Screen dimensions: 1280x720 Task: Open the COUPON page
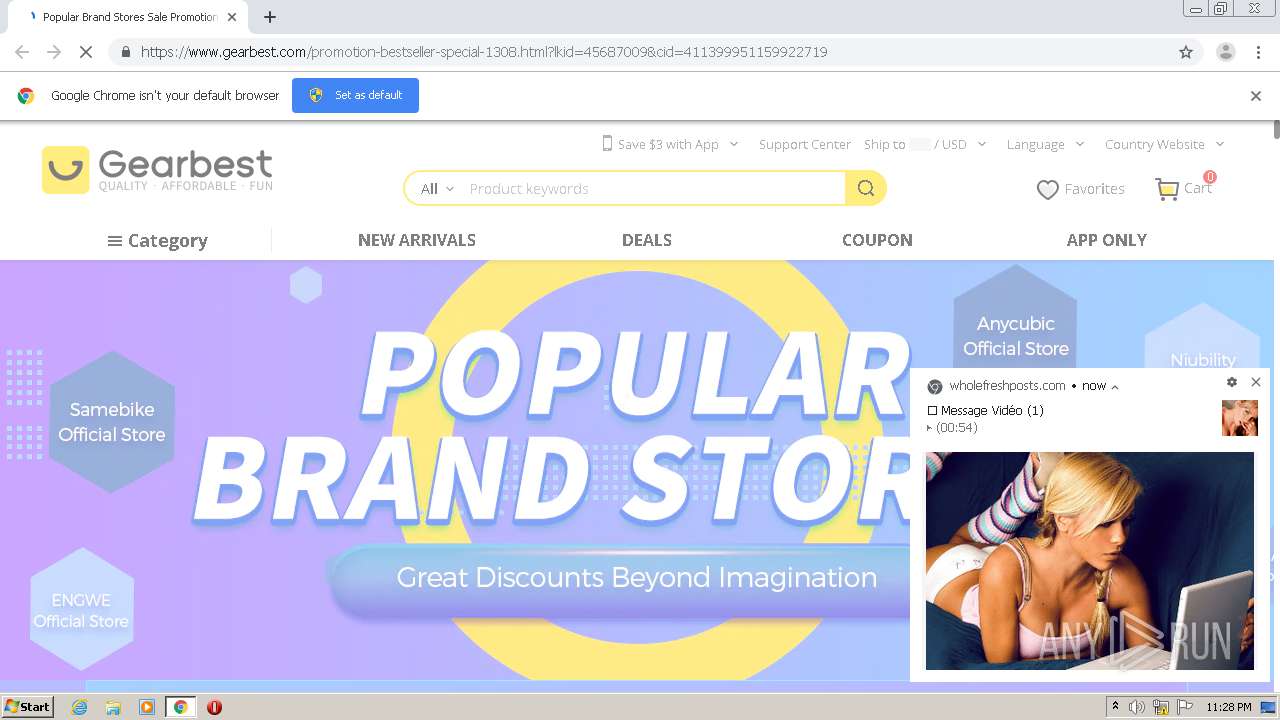(x=877, y=240)
